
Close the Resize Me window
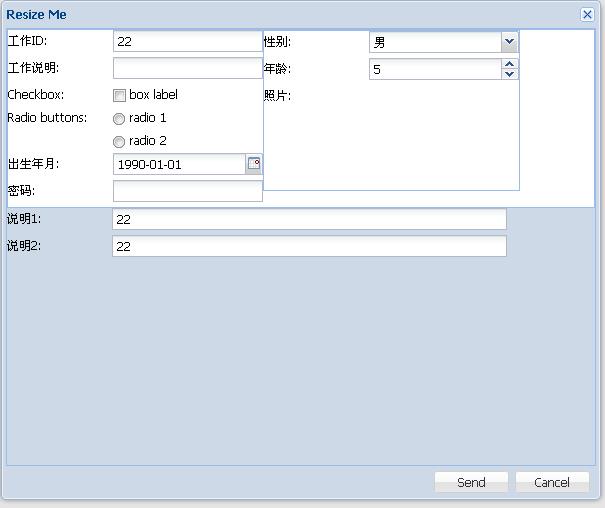pyautogui.click(x=587, y=15)
